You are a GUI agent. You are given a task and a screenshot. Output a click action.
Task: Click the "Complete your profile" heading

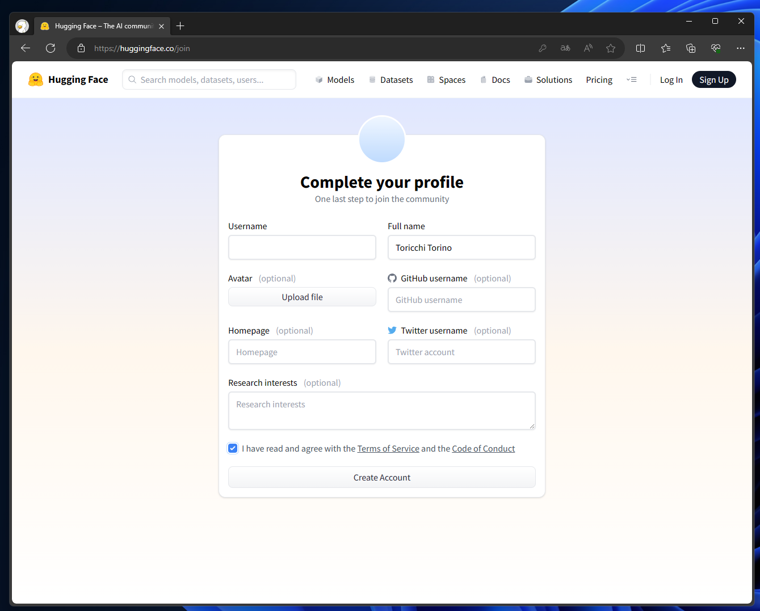pos(382,182)
